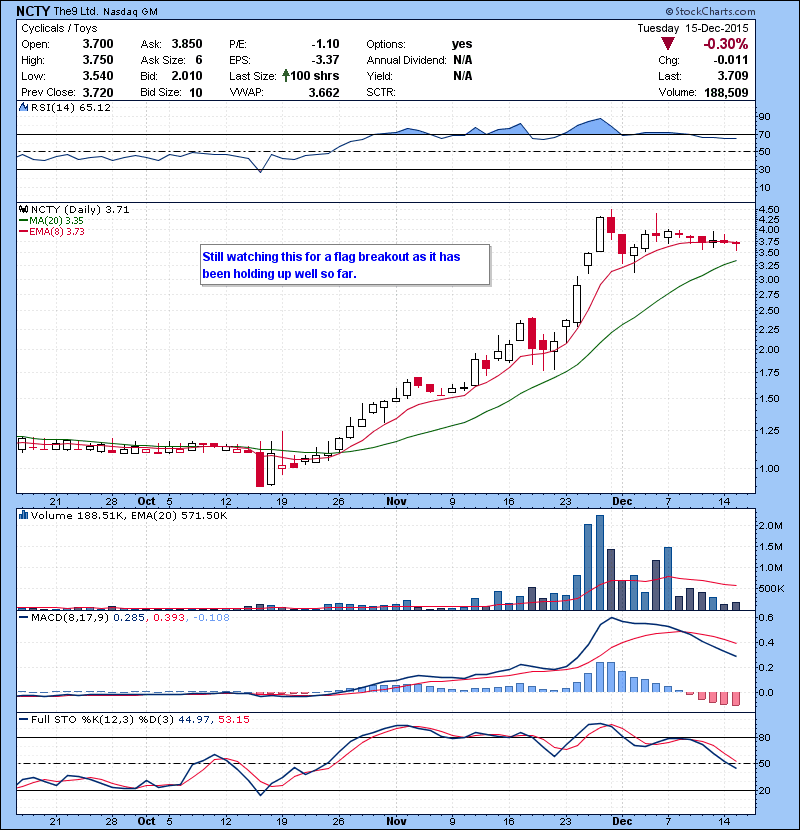
Task: Click the P/E value -1.10
Action: point(325,44)
